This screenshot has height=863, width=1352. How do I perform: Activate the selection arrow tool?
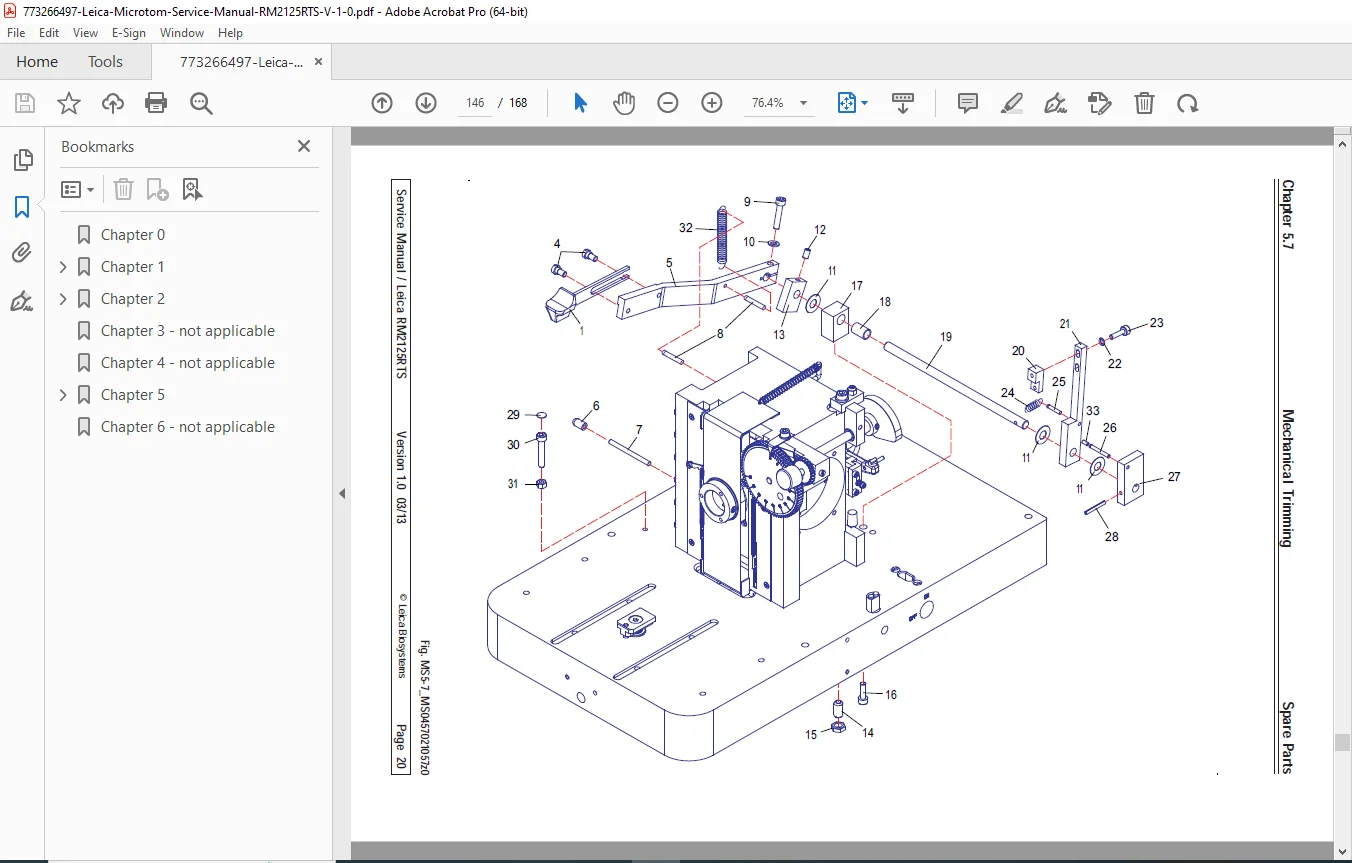click(x=580, y=103)
